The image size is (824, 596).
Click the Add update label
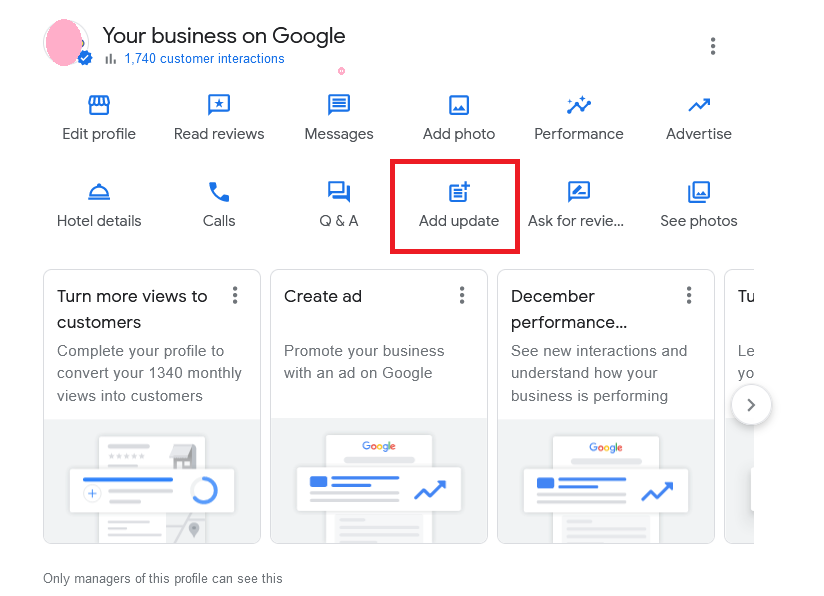coord(459,221)
